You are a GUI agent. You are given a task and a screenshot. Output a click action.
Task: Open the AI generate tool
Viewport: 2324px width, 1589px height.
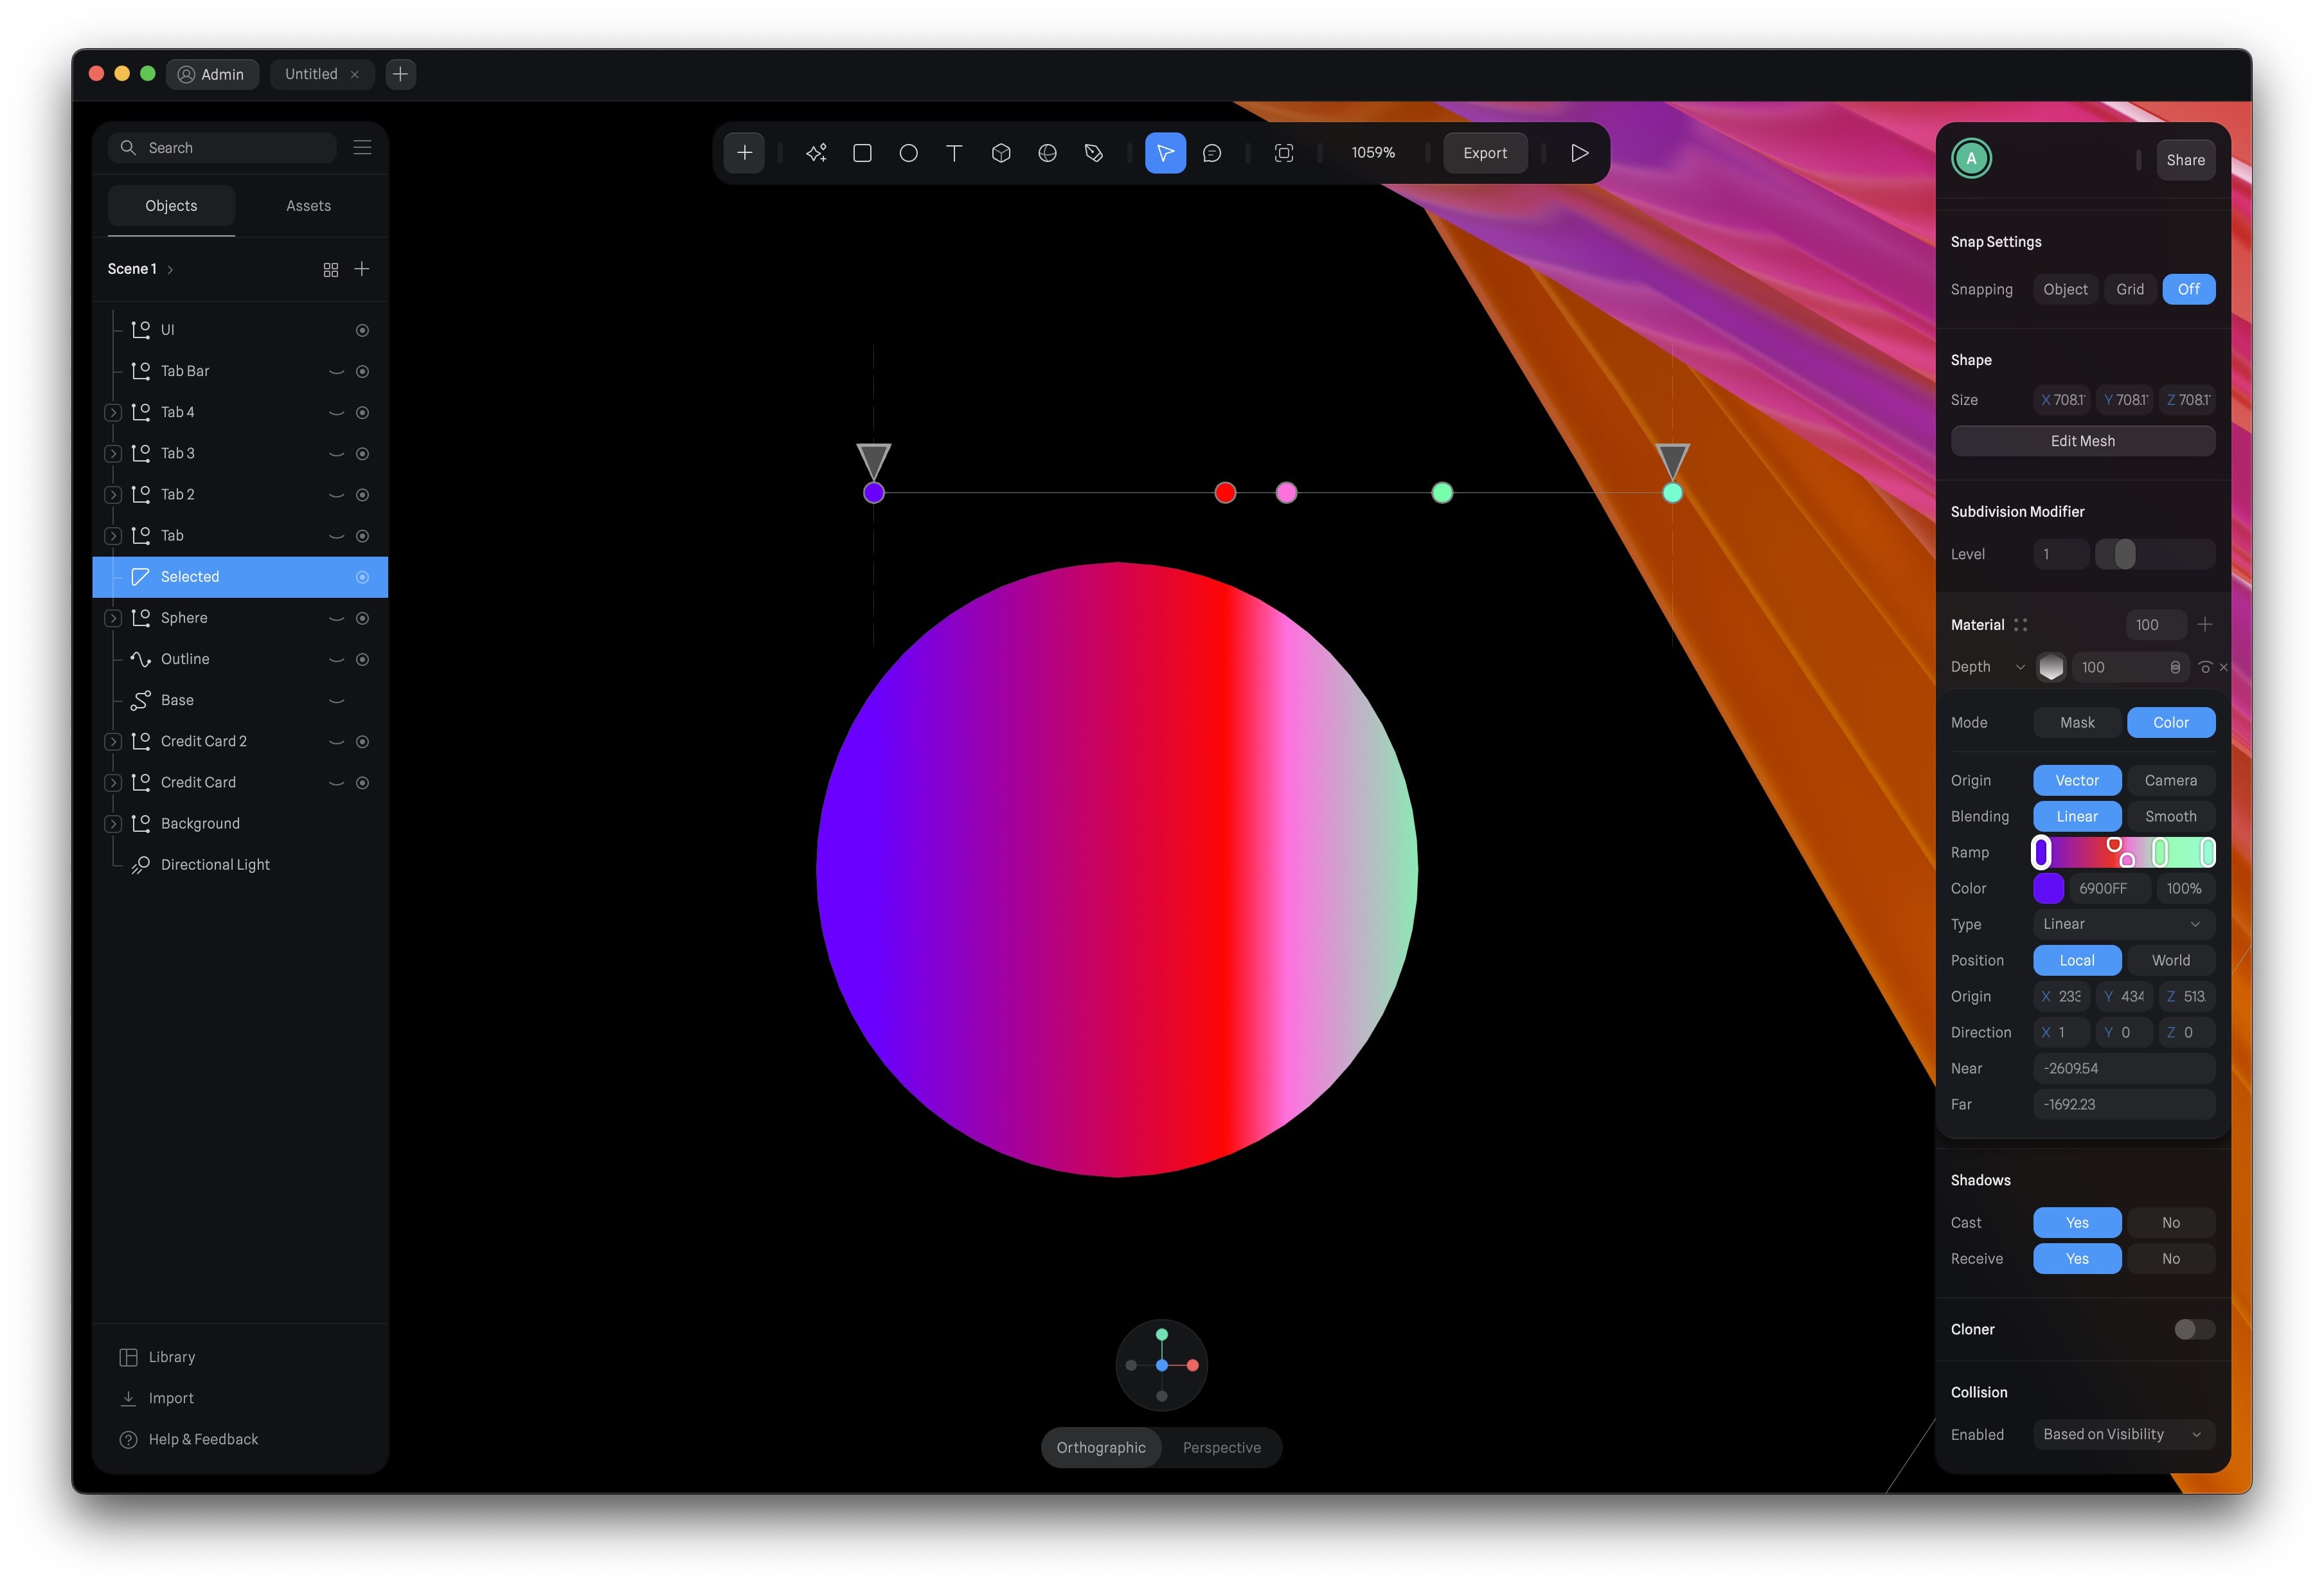pyautogui.click(x=815, y=152)
